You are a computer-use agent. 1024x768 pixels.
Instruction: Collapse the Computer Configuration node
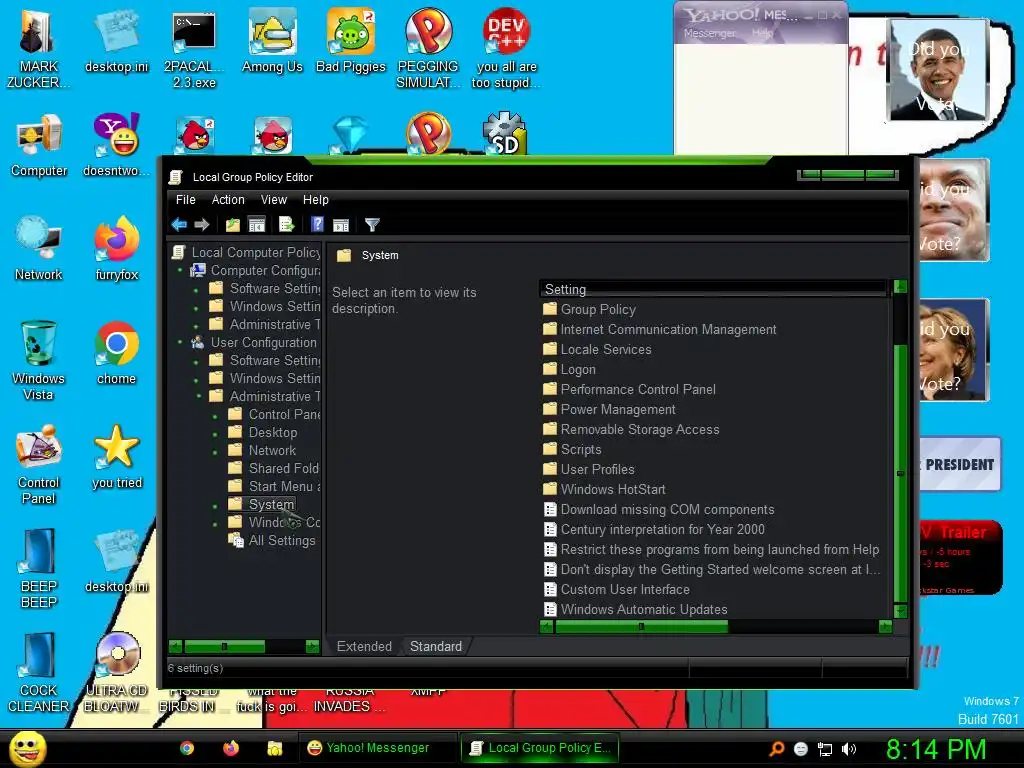click(x=181, y=270)
